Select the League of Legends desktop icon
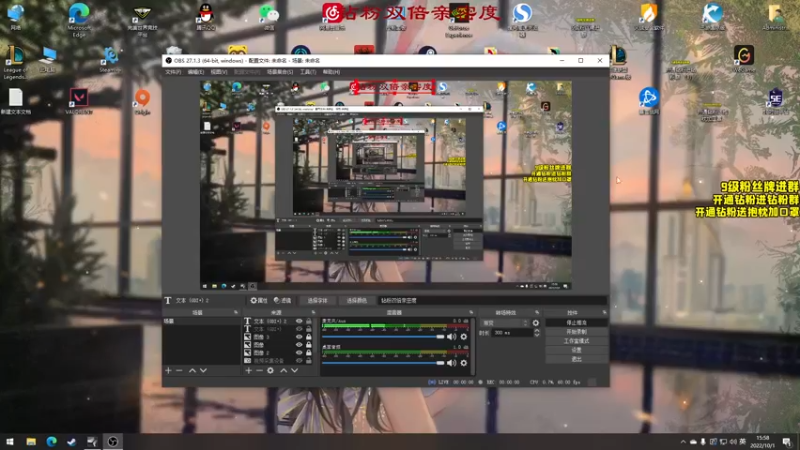This screenshot has height=450, width=800. [x=15, y=62]
